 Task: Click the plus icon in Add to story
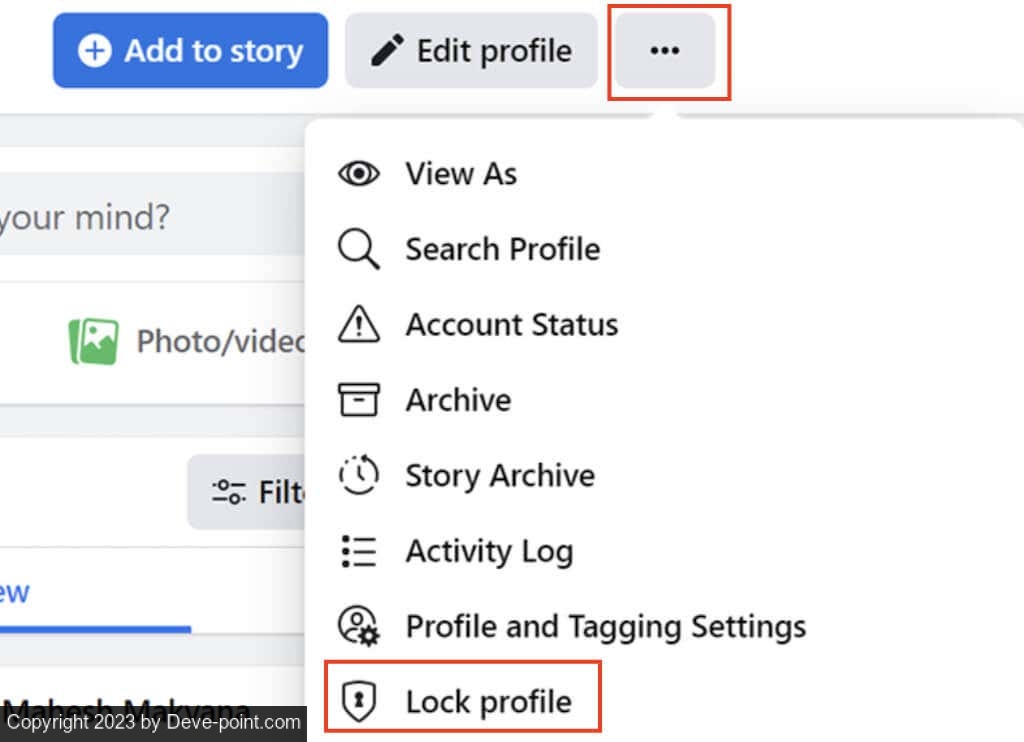(x=95, y=50)
